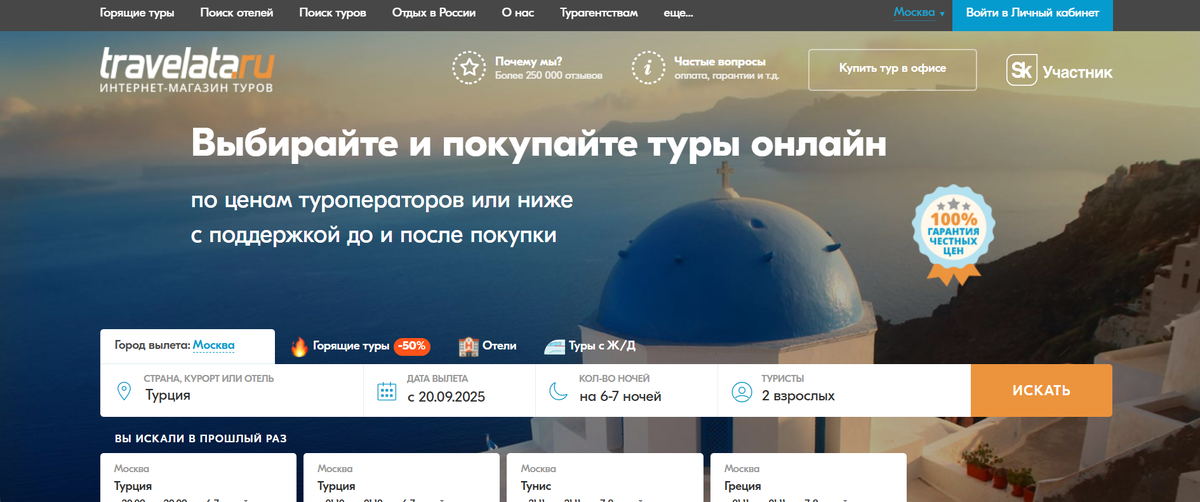Click the -50% discount badge

pos(412,346)
